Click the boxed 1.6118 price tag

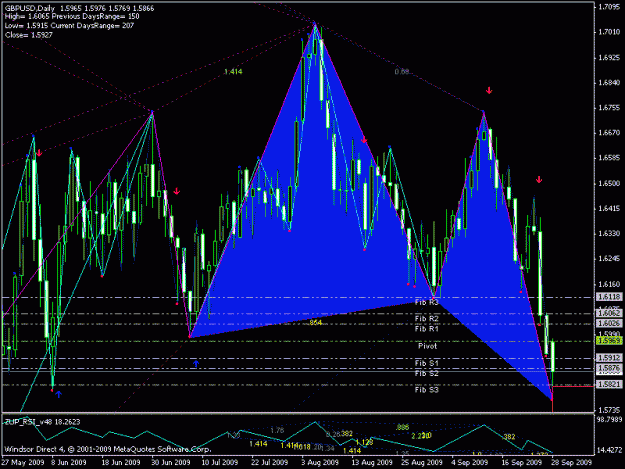(609, 297)
